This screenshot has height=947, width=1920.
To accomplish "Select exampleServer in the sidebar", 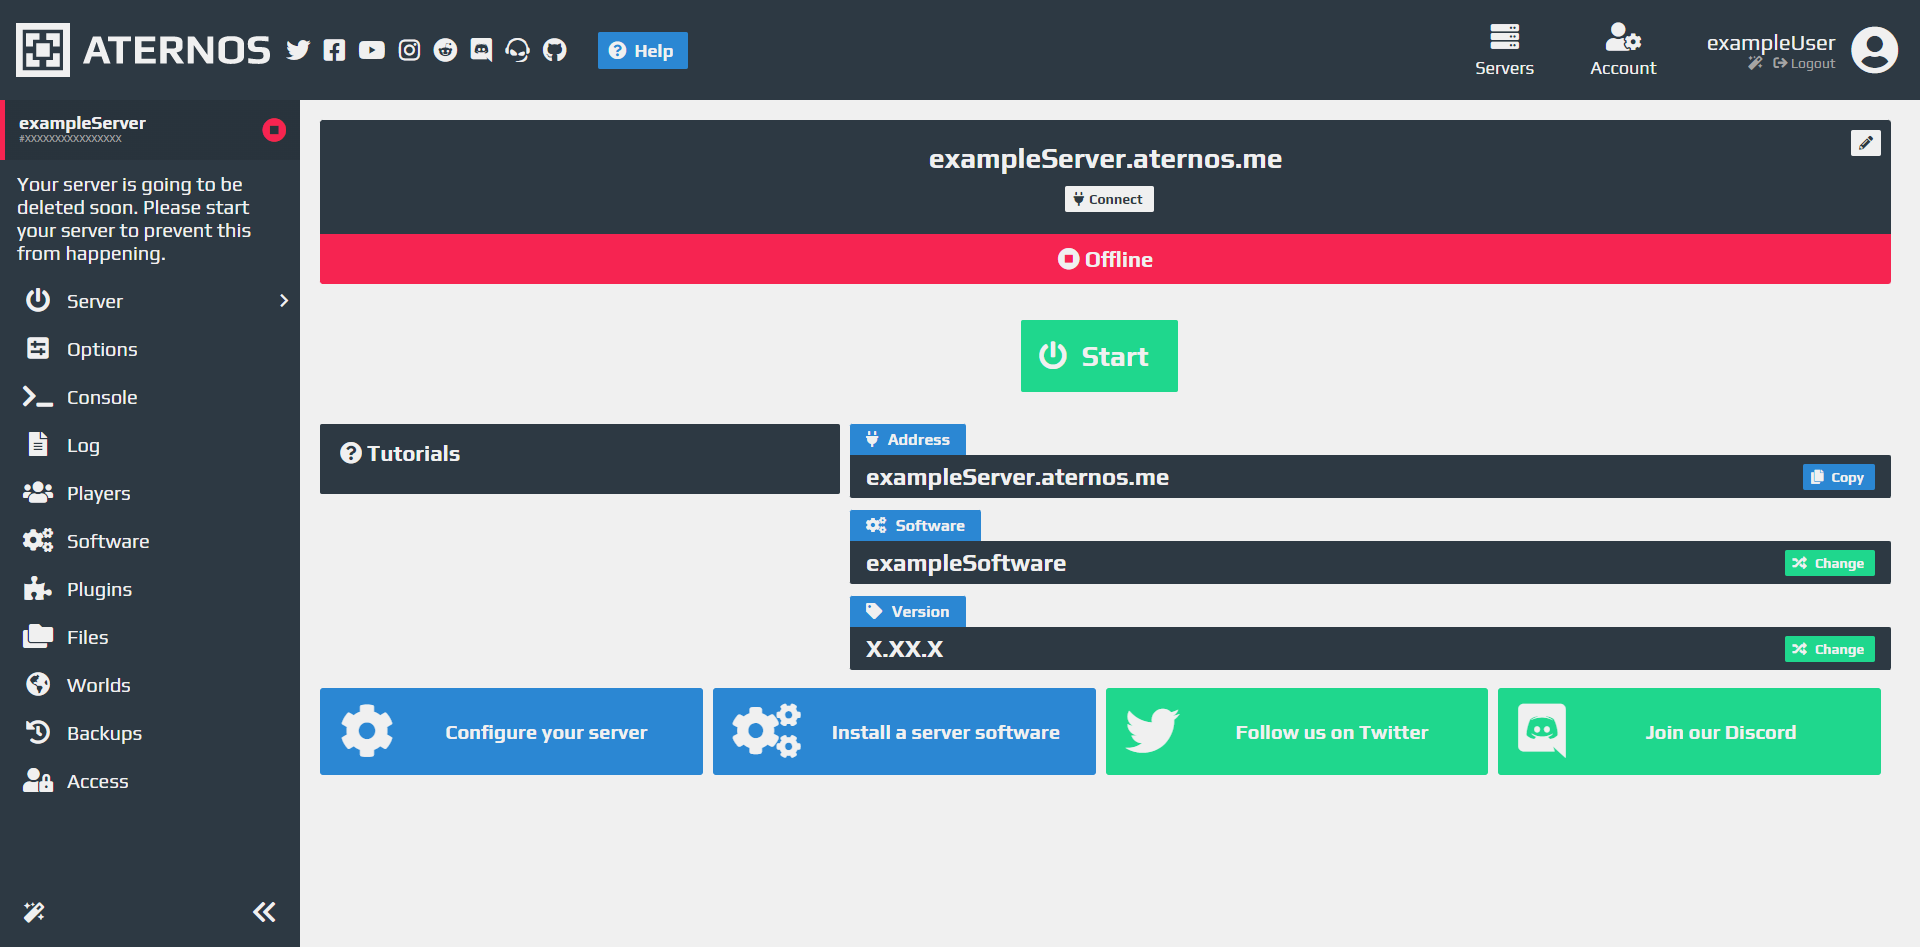I will click(x=150, y=130).
